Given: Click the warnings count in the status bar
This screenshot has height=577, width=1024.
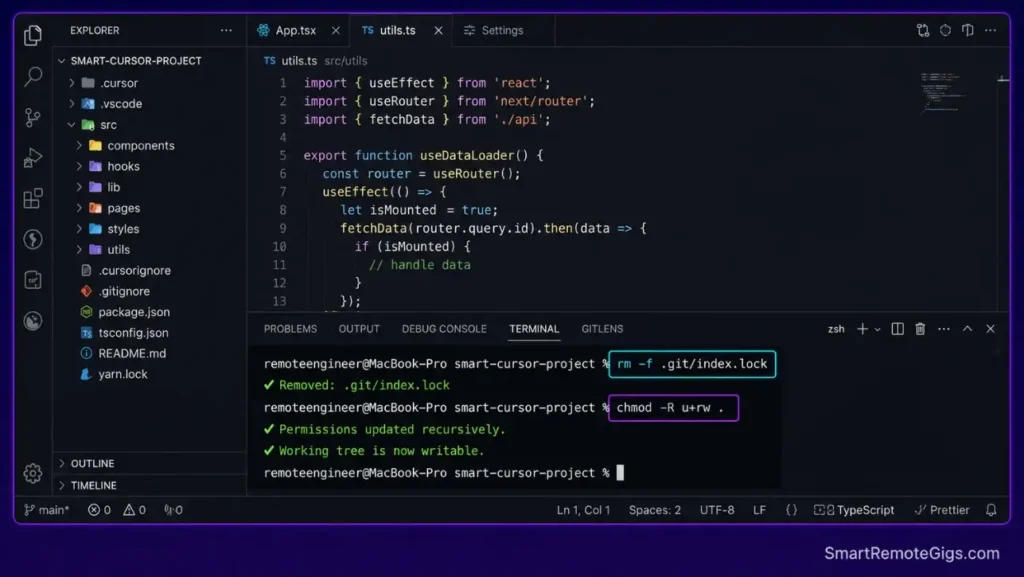Looking at the screenshot, I should 135,510.
